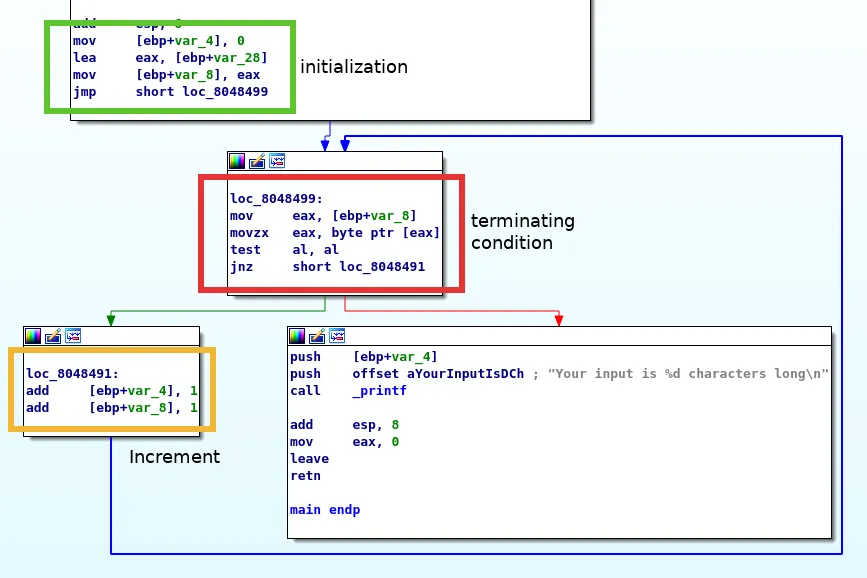Select the 'jnz short loc_8048491' instruction
Viewport: 867px width, 578px height.
click(327, 267)
